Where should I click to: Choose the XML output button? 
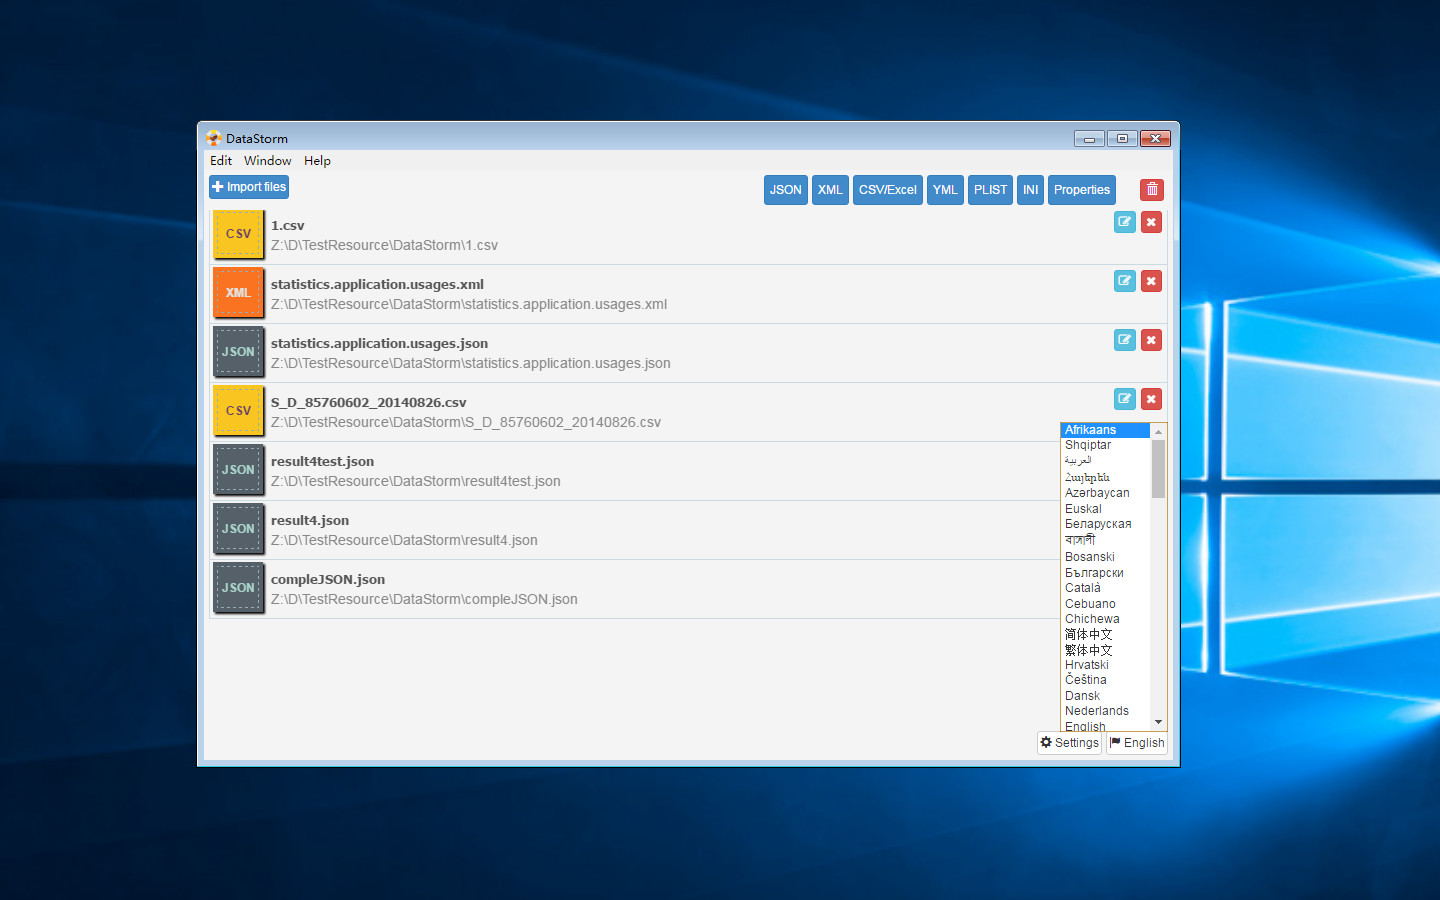tap(830, 190)
